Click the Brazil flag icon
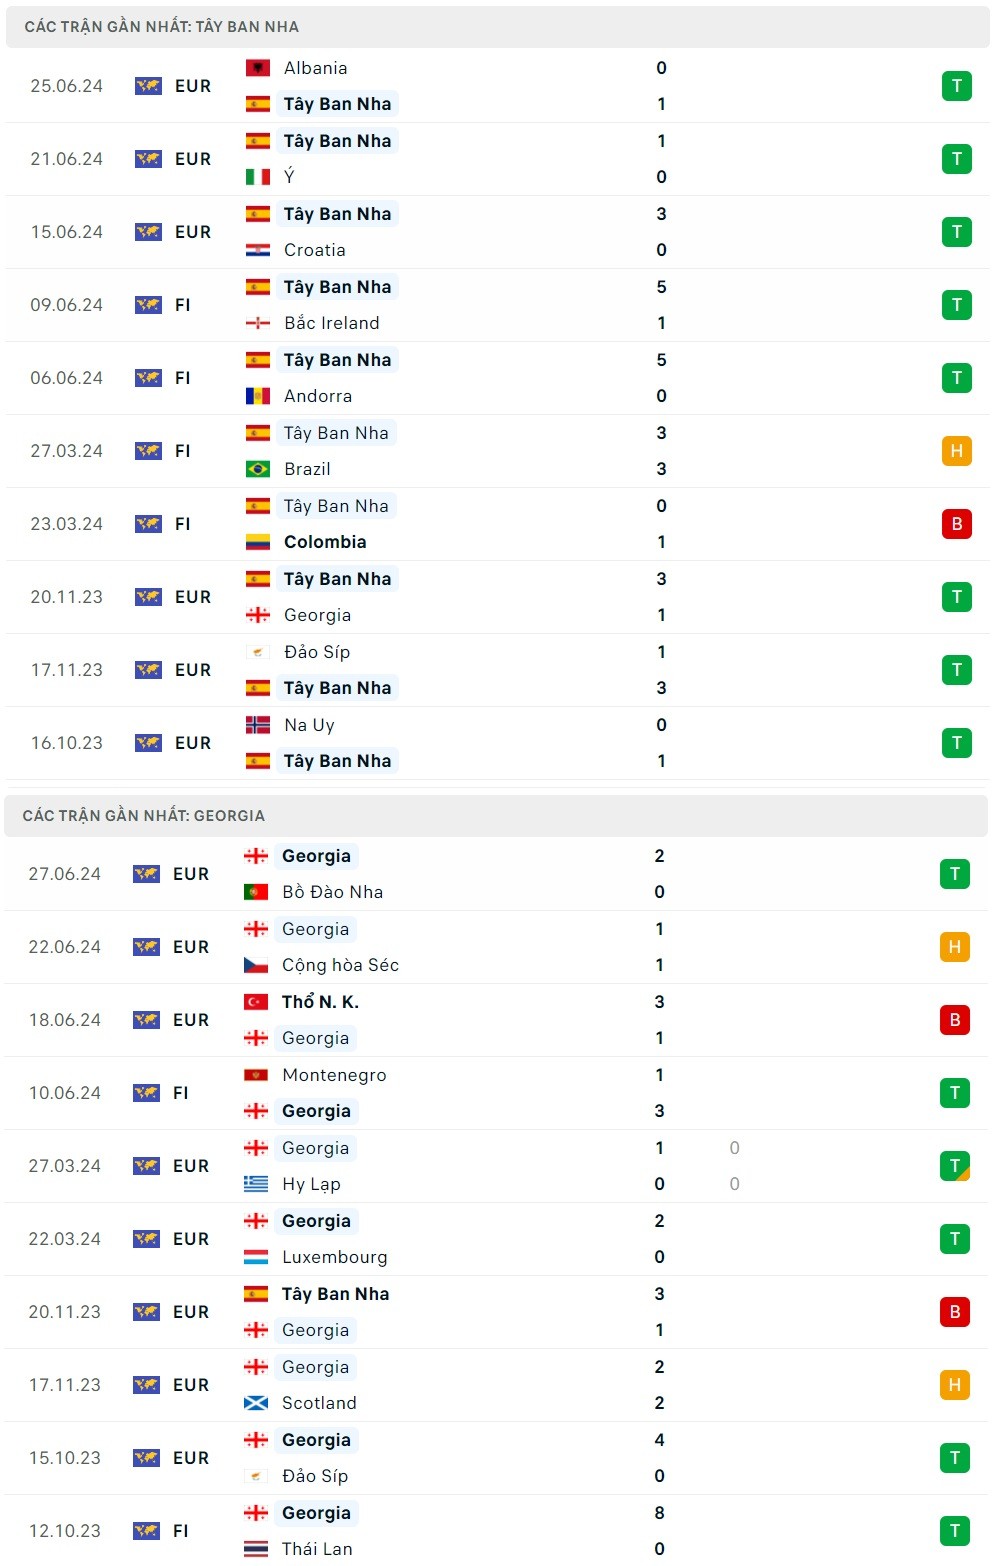Viewport: 999px width, 1566px height. coord(258,469)
